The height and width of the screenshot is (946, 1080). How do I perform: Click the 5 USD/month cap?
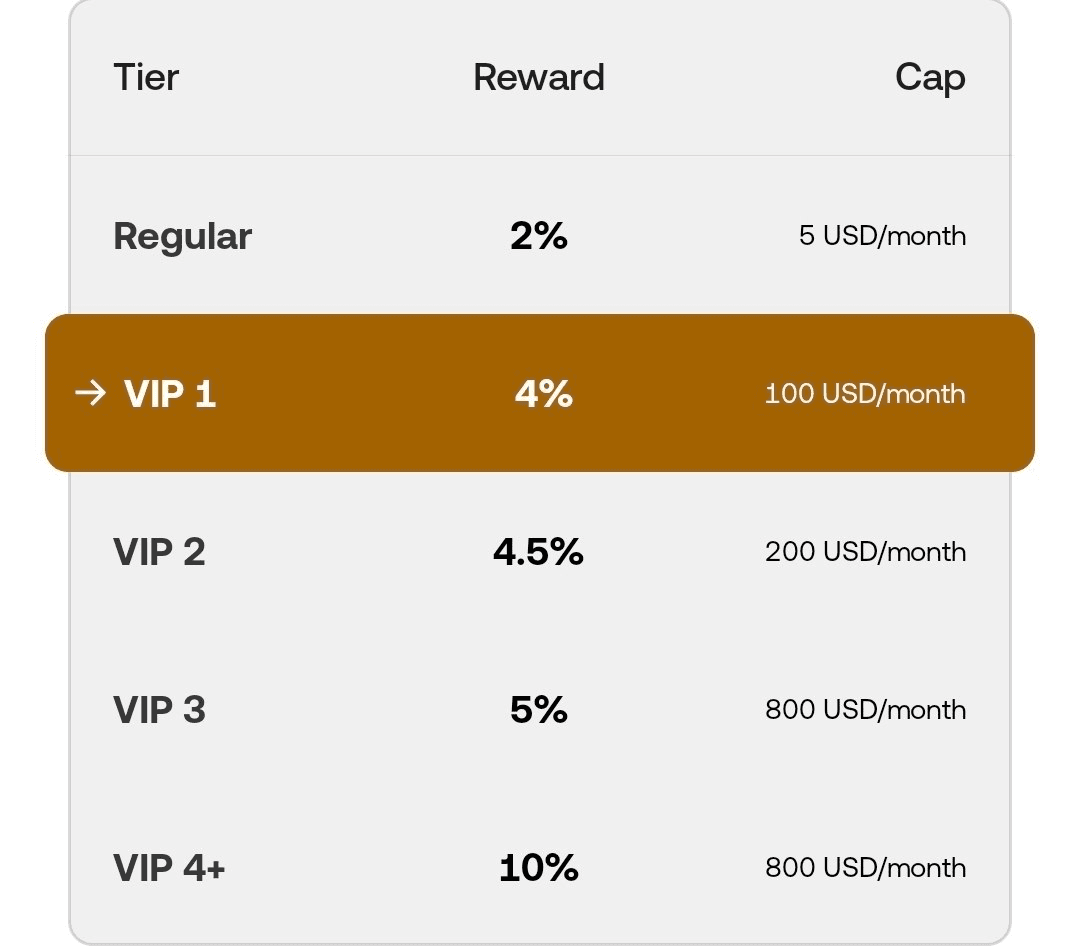pos(882,236)
